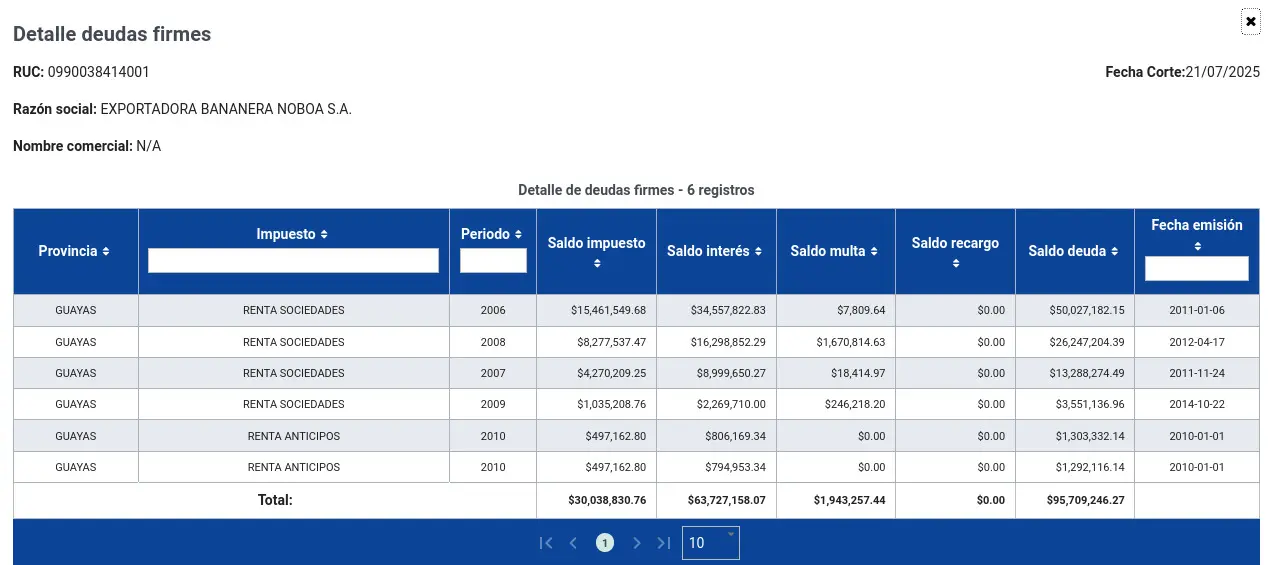Click saldo interés $2,269,710.00 cell

coord(716,404)
